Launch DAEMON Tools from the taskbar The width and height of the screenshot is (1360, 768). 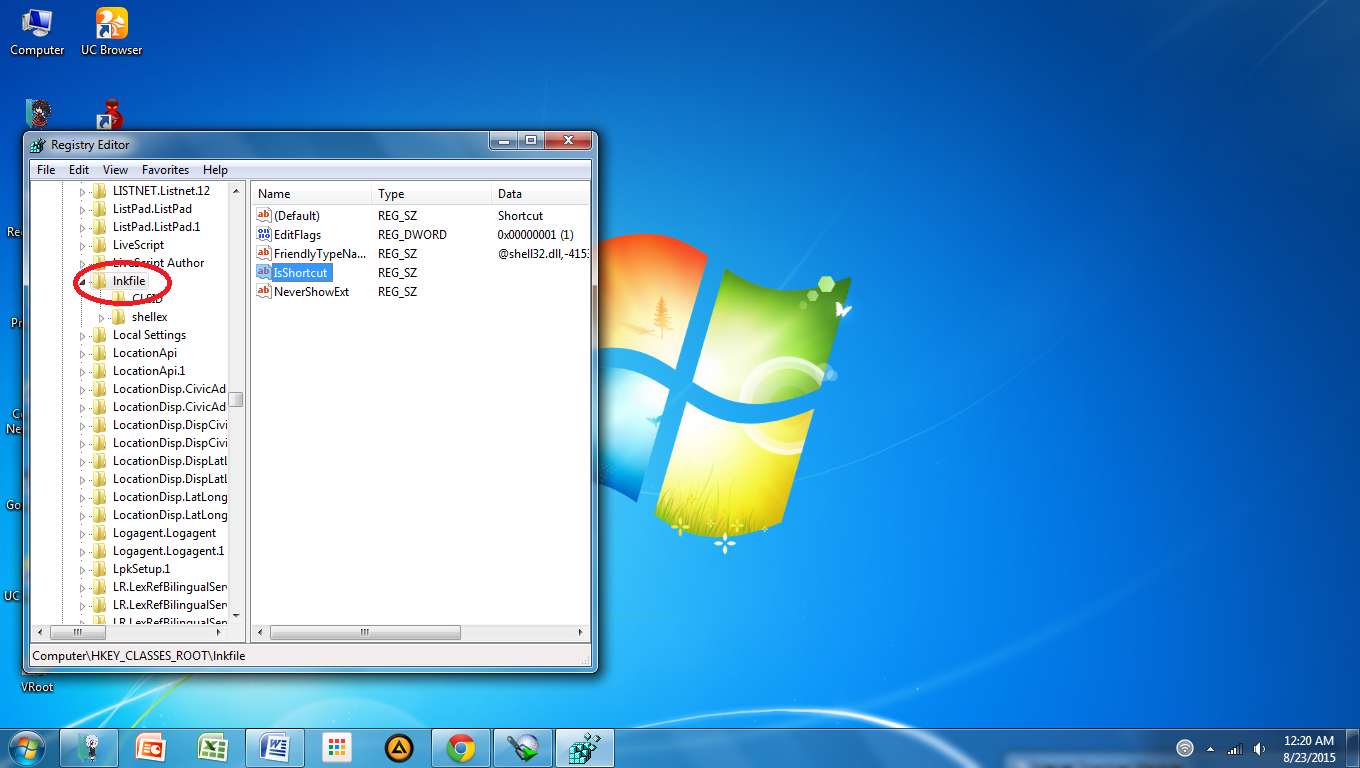(398, 747)
